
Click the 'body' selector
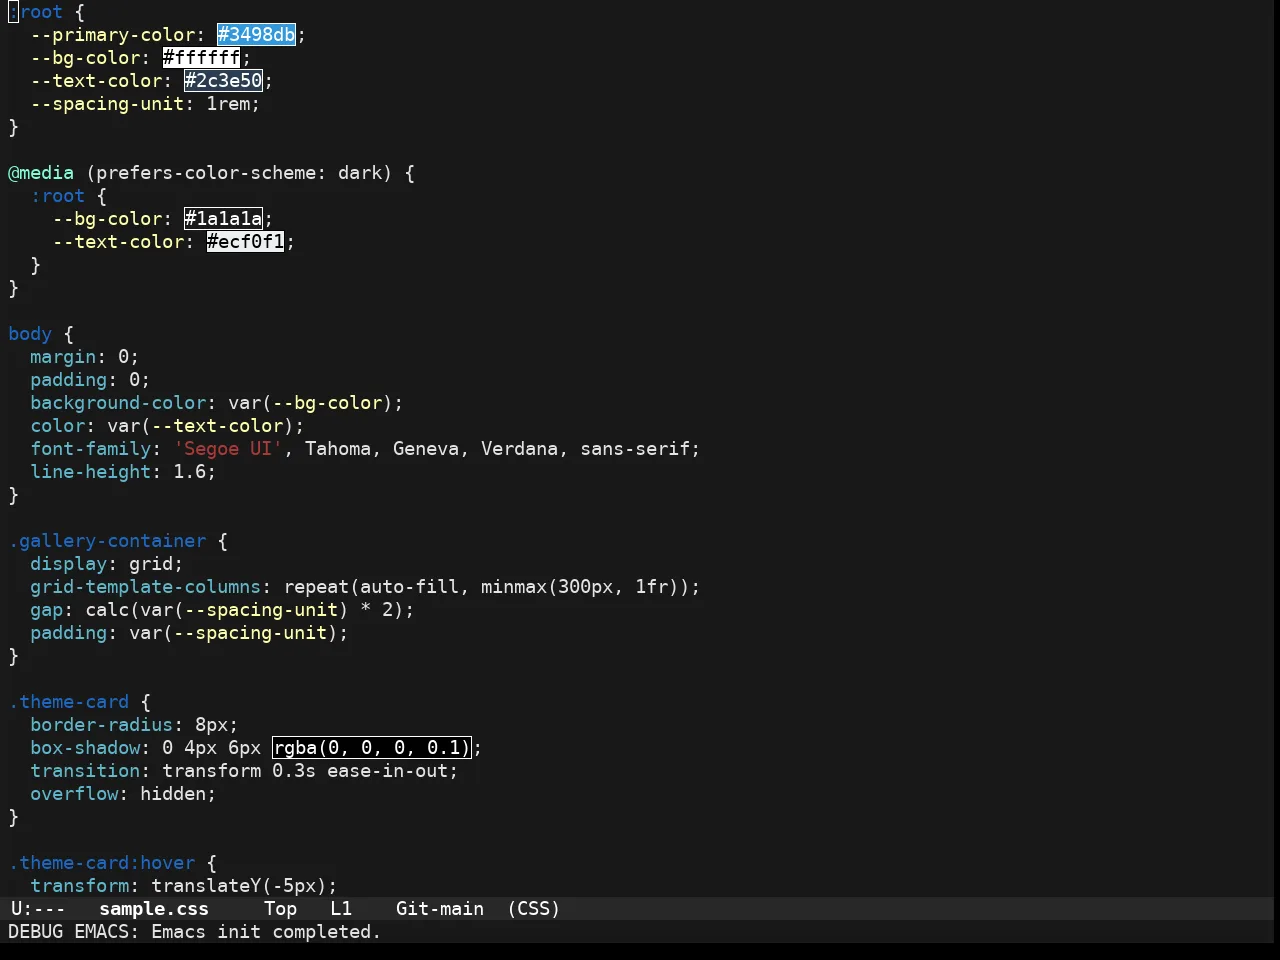(30, 334)
